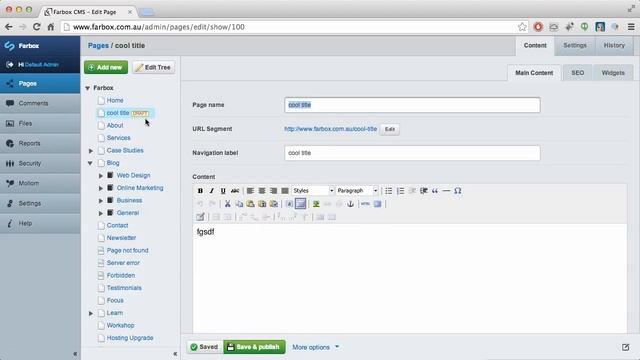This screenshot has width=640, height=360.
Task: Align text left in the editor
Action: click(x=250, y=191)
